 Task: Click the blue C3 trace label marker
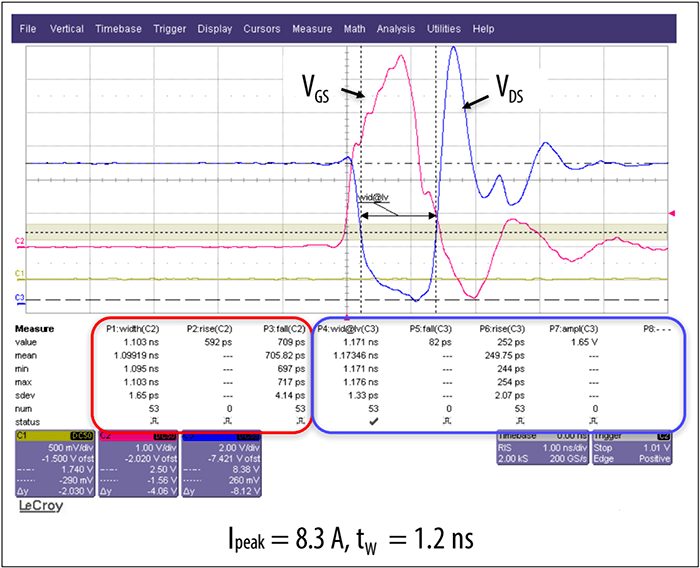pos(20,298)
